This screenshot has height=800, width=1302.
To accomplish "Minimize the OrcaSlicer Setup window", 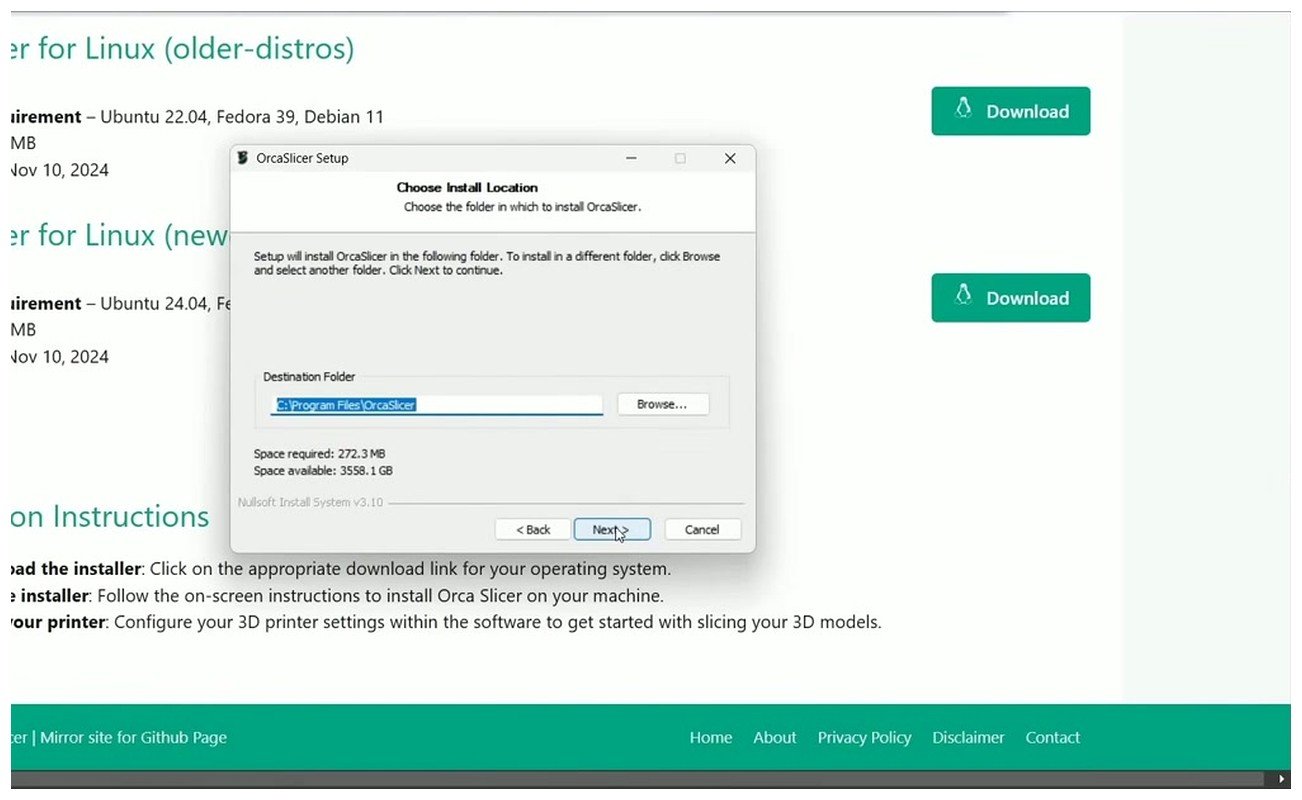I will [631, 158].
